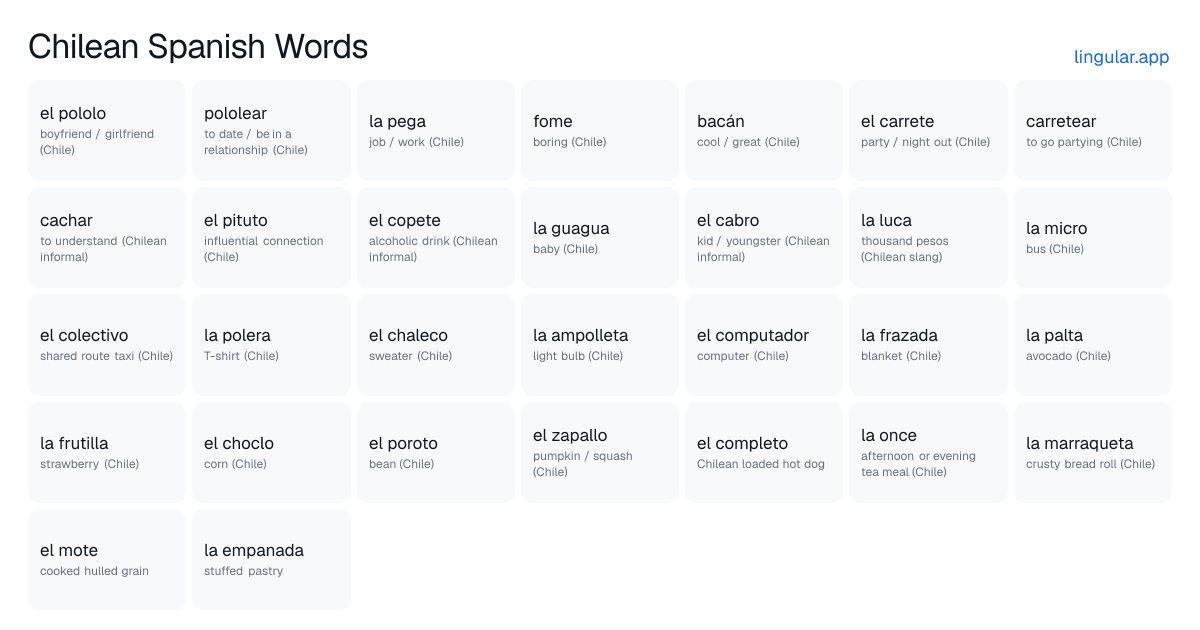Image resolution: width=1200 pixels, height=630 pixels.
Task: Click the 'pololear' word card
Action: [x=271, y=131]
